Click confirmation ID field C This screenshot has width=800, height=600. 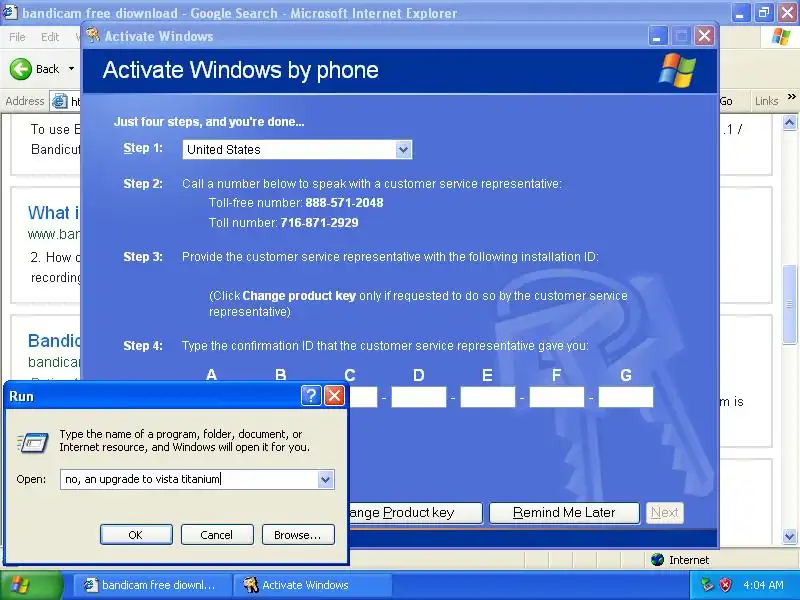(362, 397)
